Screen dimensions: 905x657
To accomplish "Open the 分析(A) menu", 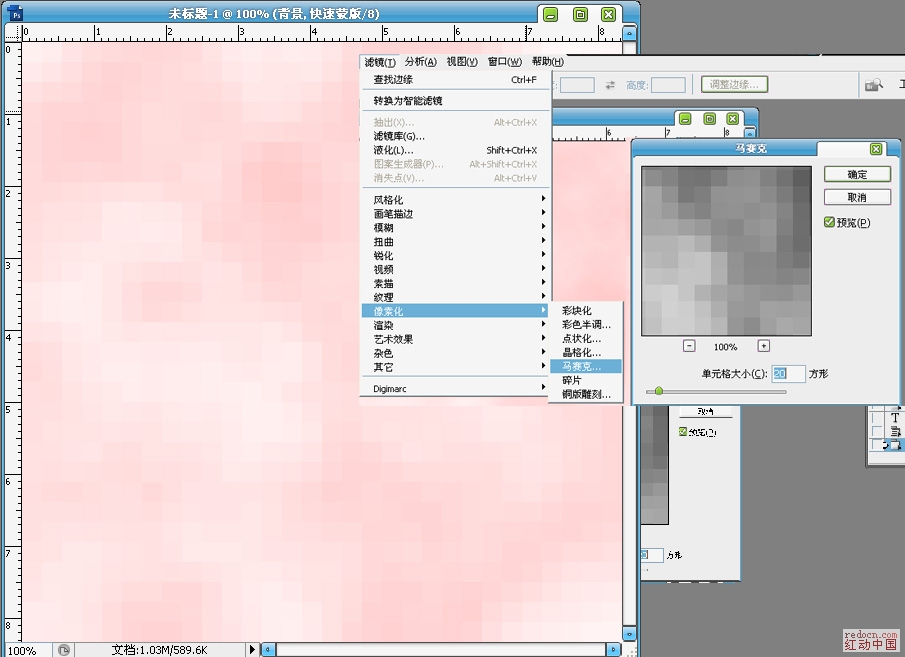I will click(x=420, y=62).
